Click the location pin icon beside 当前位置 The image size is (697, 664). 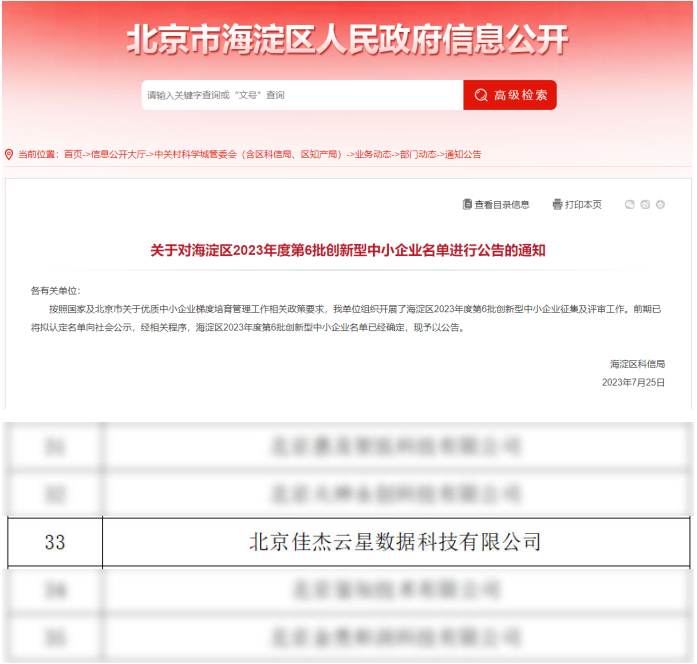tap(8, 155)
